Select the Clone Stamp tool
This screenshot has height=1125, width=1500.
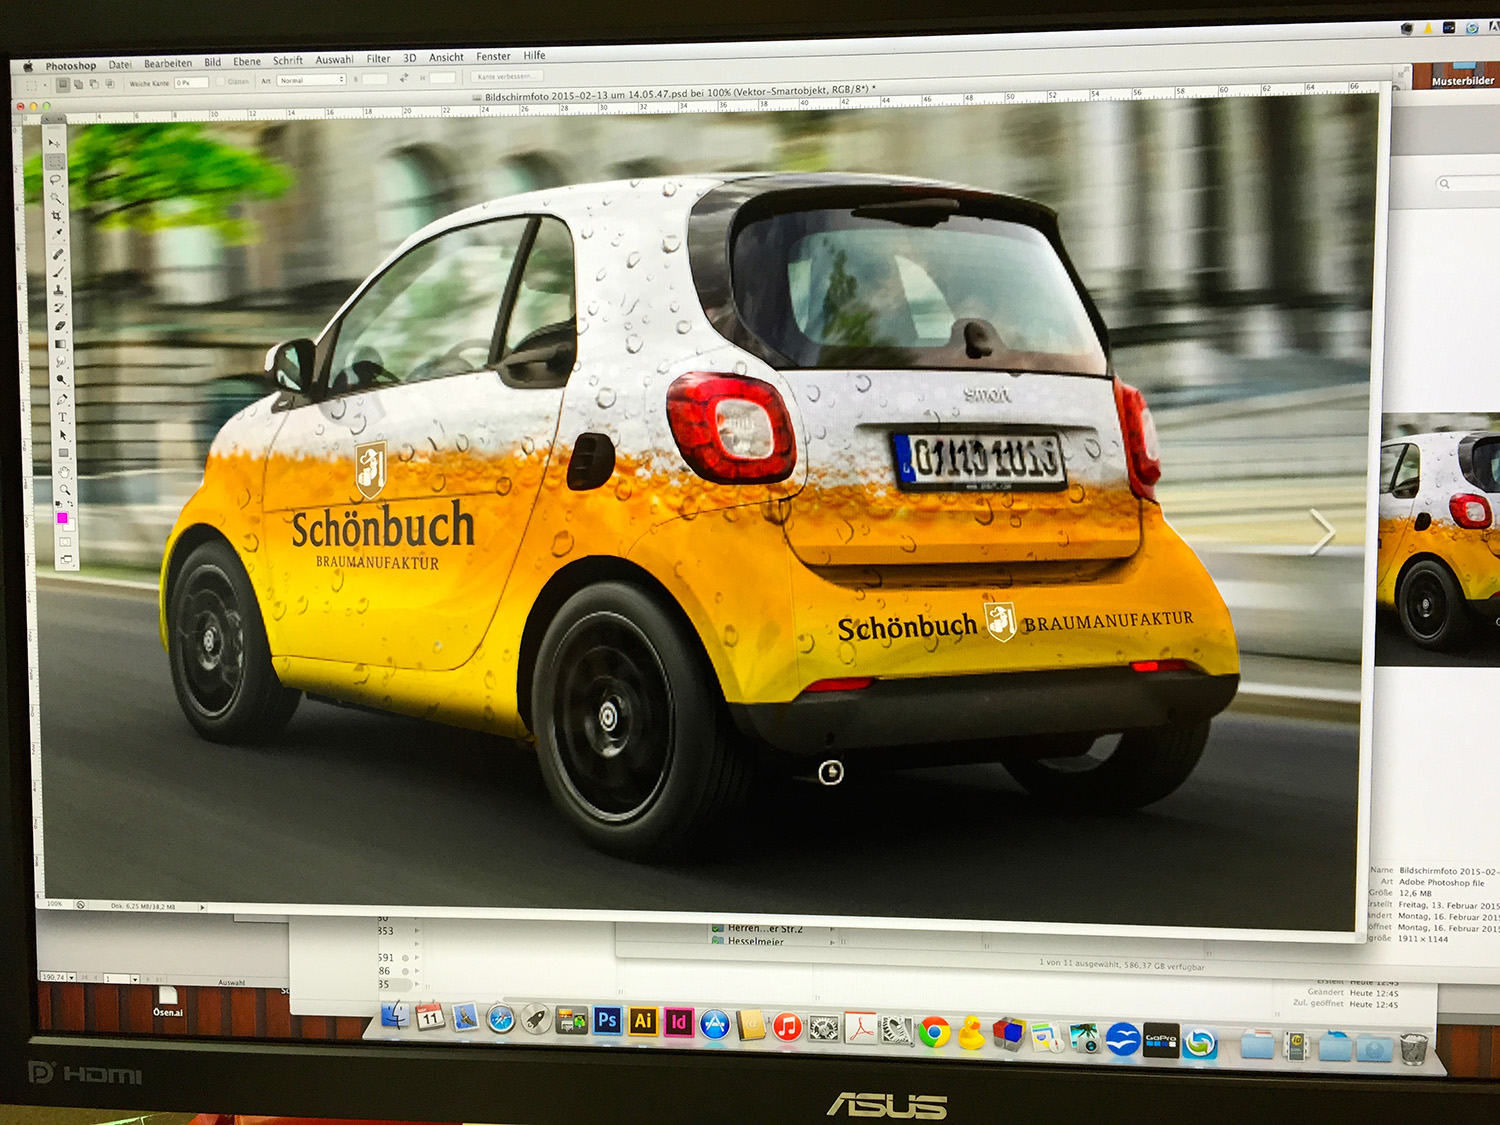[58, 290]
